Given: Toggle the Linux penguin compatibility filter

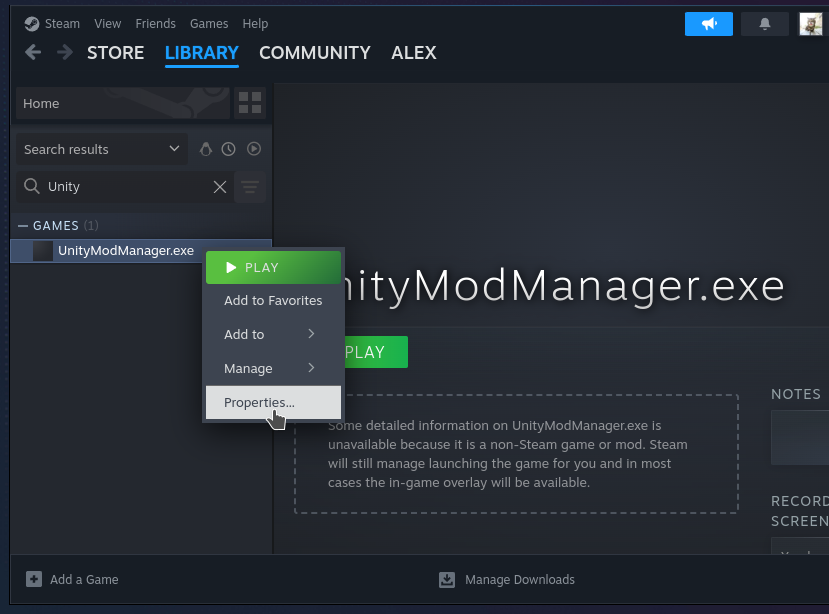Looking at the screenshot, I should 206,149.
